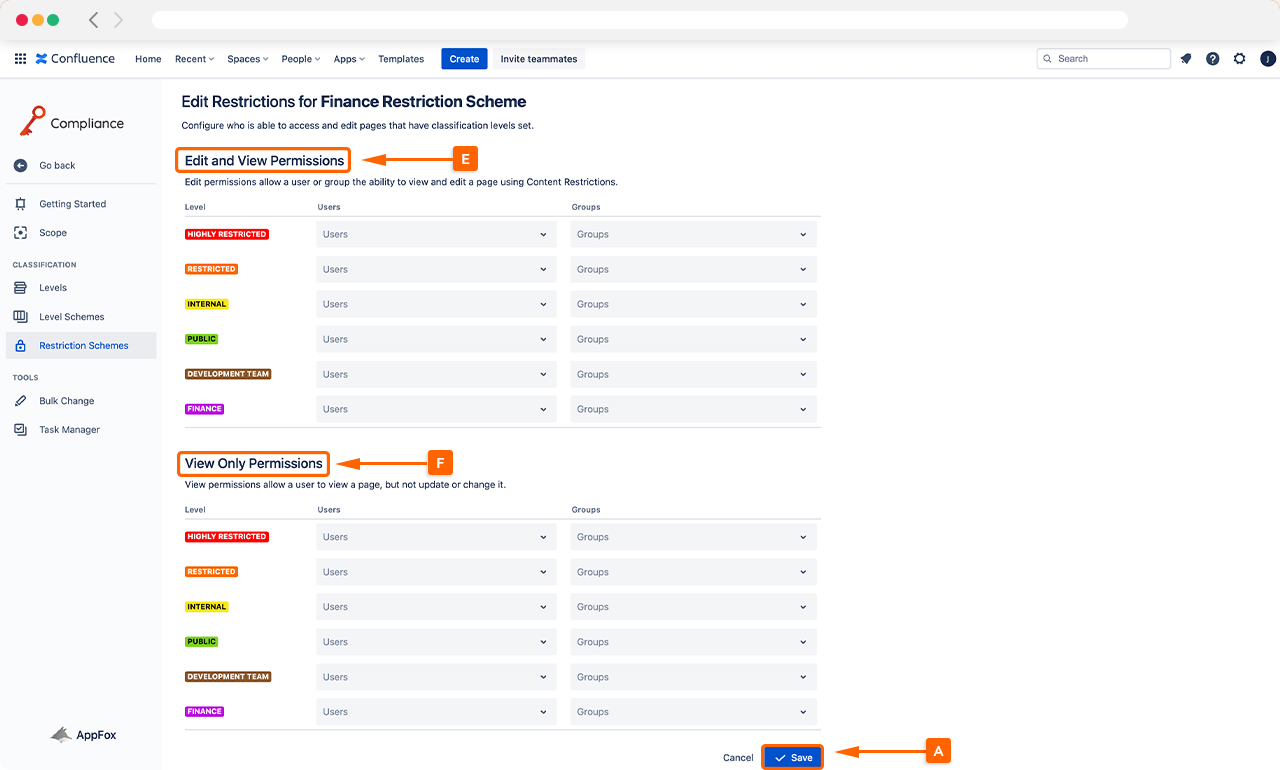Image resolution: width=1280 pixels, height=770 pixels.
Task: Select Getting Started in the sidebar
Action: pos(72,204)
